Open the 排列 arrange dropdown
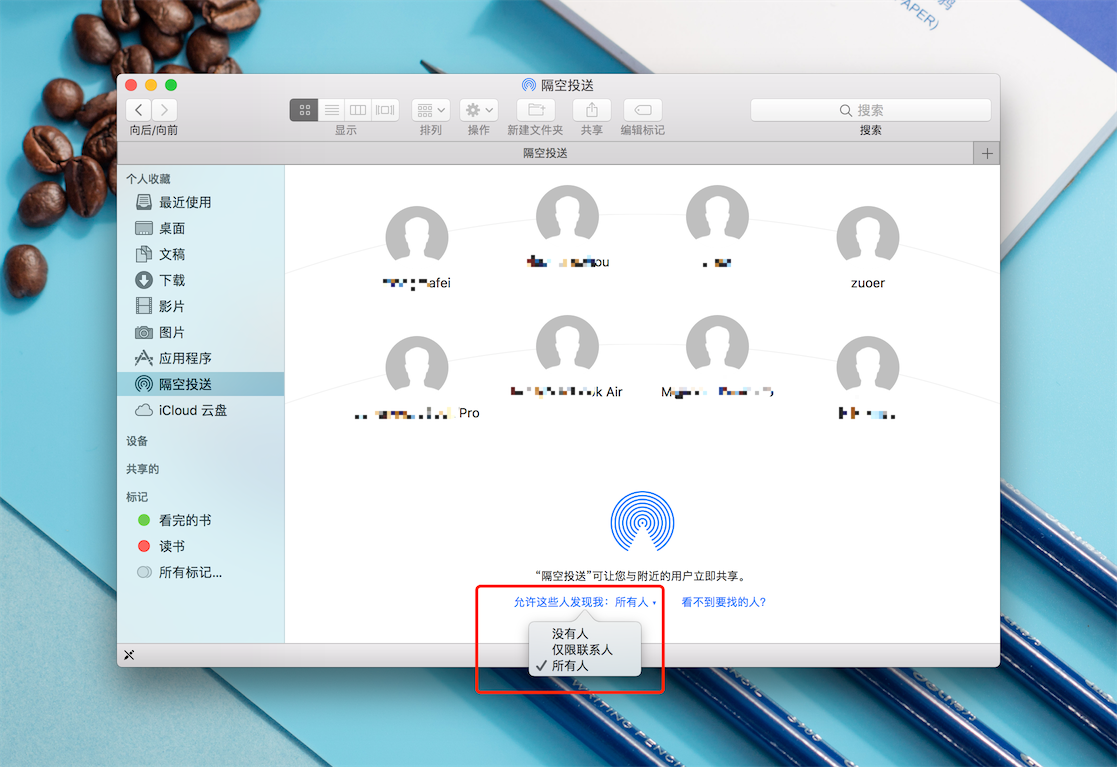Screen dimensions: 1117x767 point(431,110)
